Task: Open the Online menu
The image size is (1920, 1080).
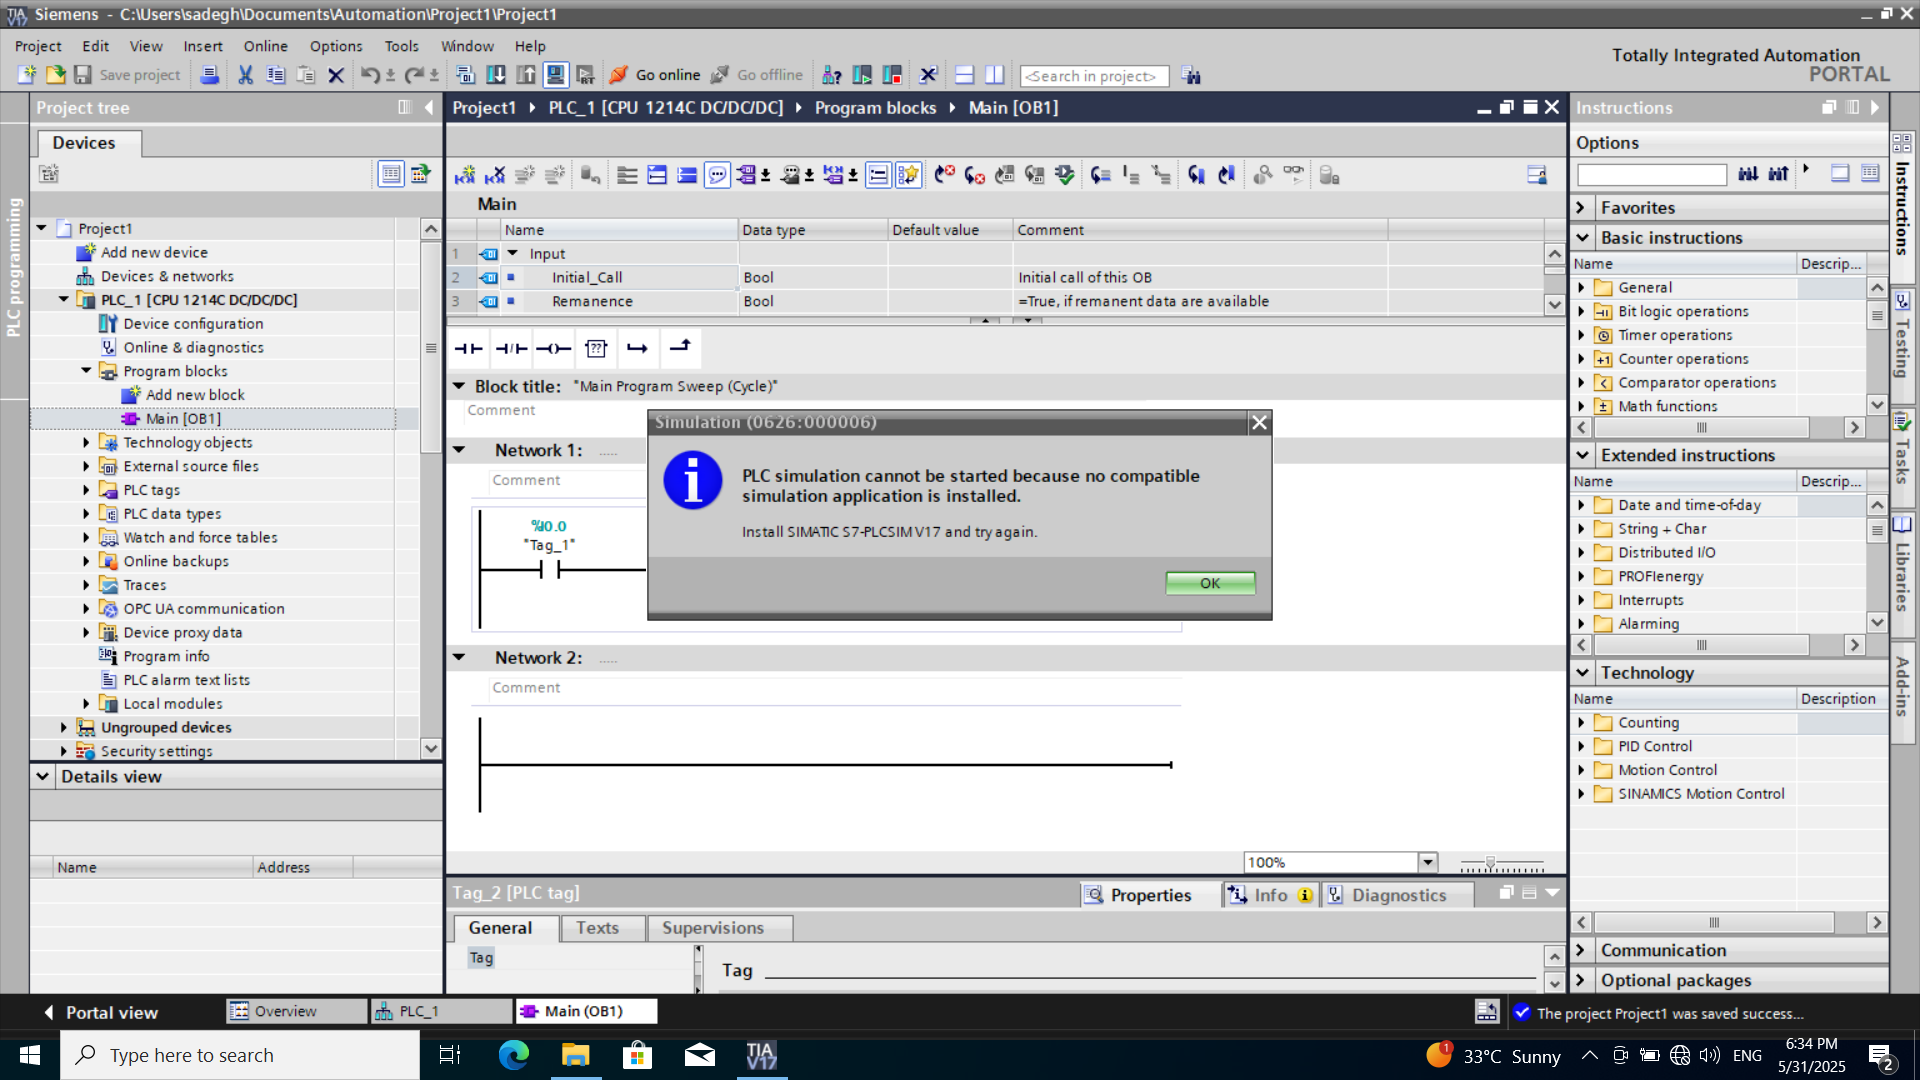Action: coord(265,46)
